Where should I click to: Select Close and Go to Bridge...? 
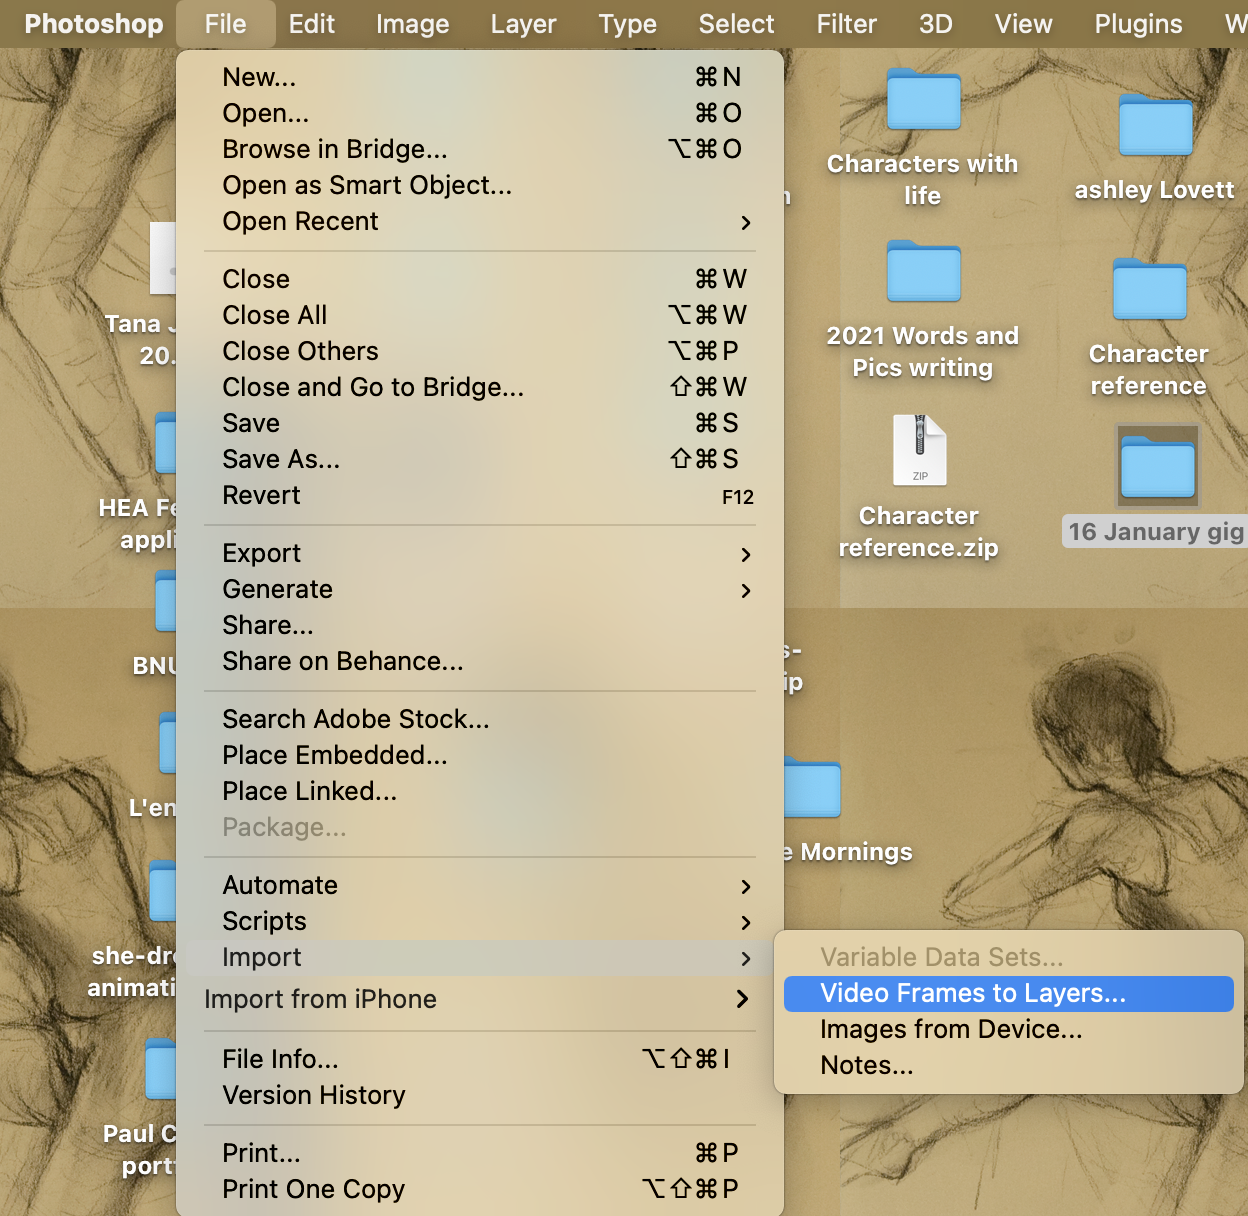(480, 387)
